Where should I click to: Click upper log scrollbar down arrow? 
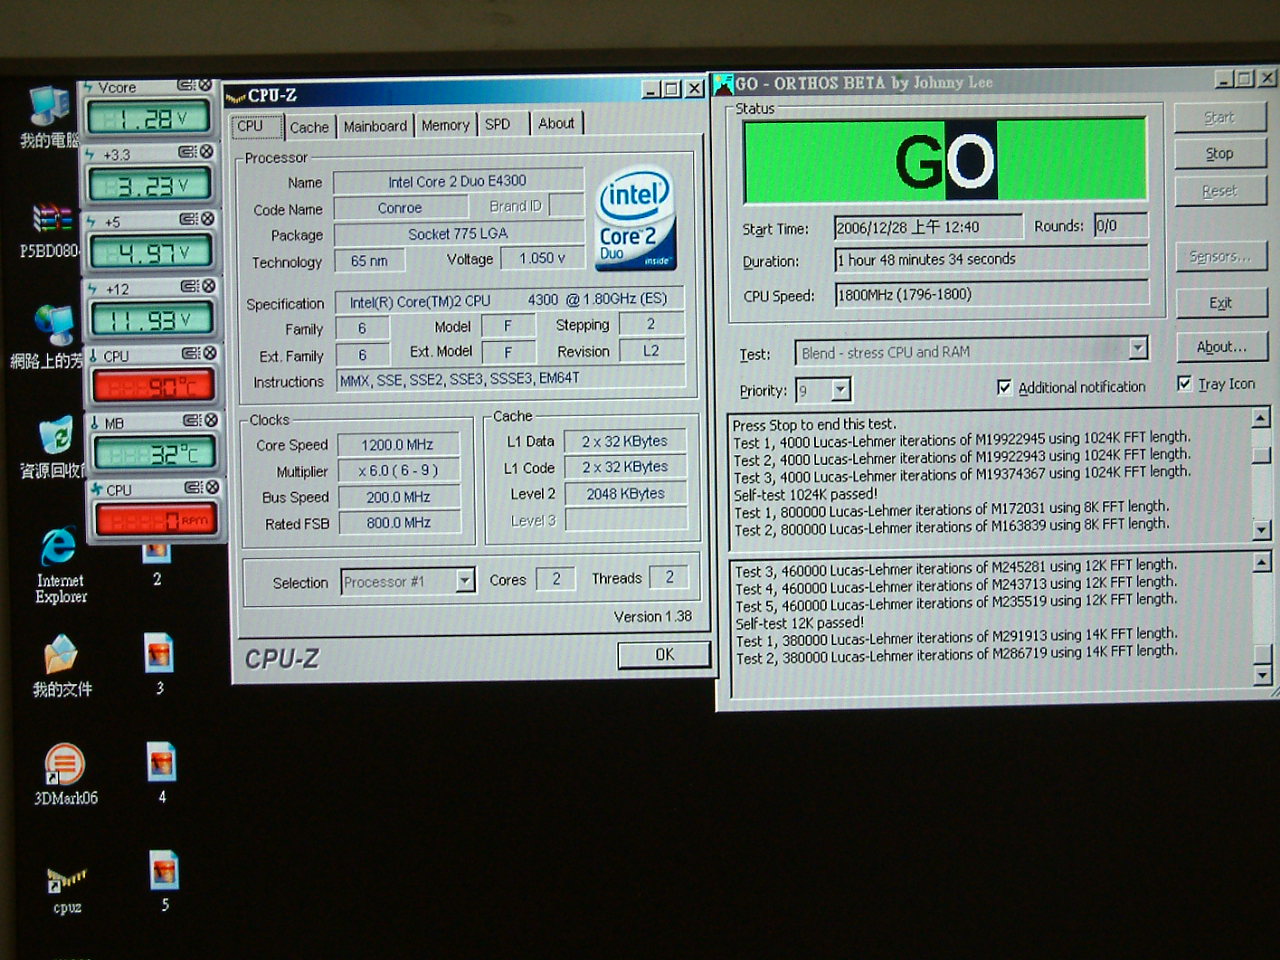pyautogui.click(x=1262, y=529)
